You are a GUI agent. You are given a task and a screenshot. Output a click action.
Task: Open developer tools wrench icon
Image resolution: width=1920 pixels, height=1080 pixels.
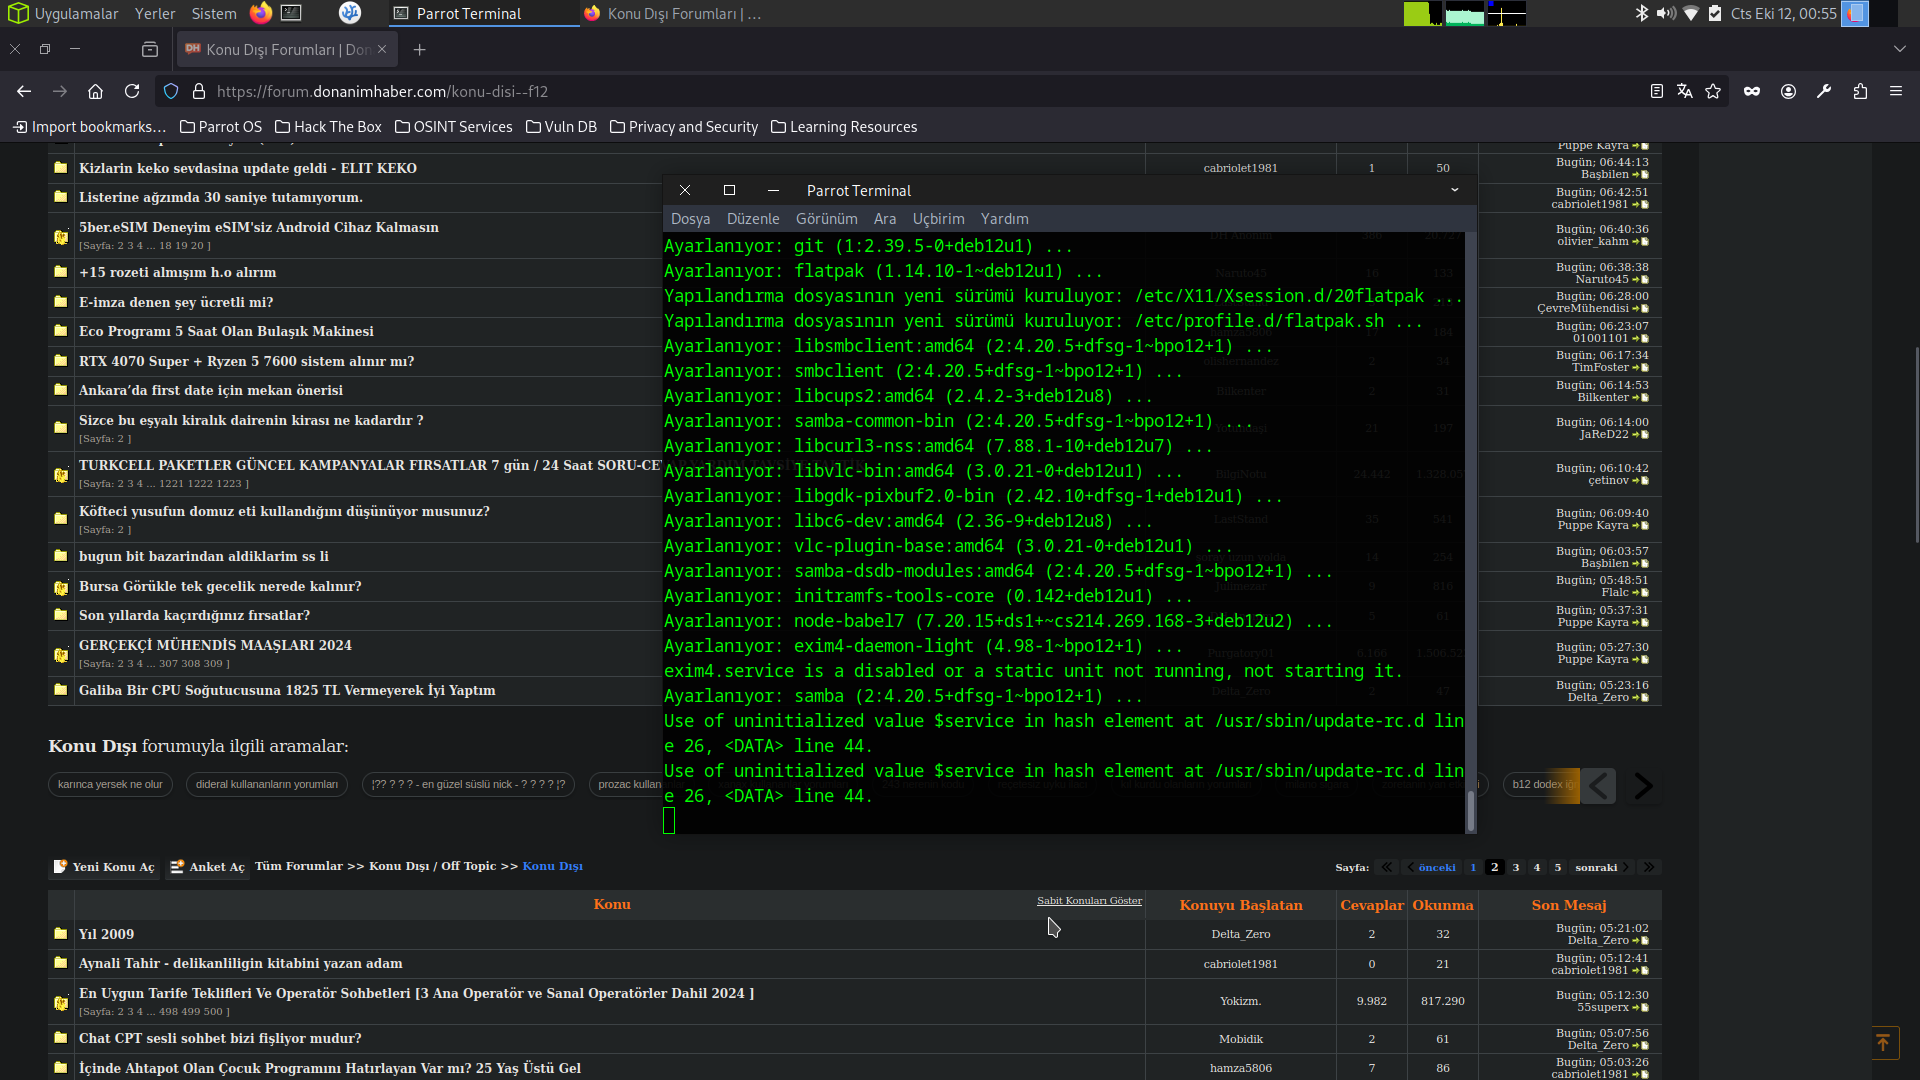(x=1824, y=91)
